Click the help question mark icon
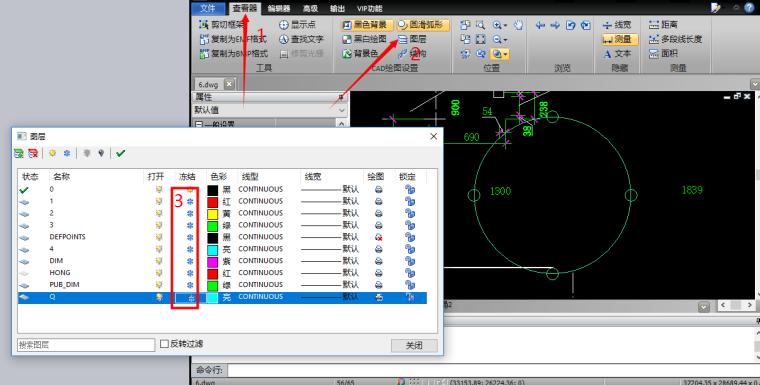The image size is (760, 385). click(748, 8)
